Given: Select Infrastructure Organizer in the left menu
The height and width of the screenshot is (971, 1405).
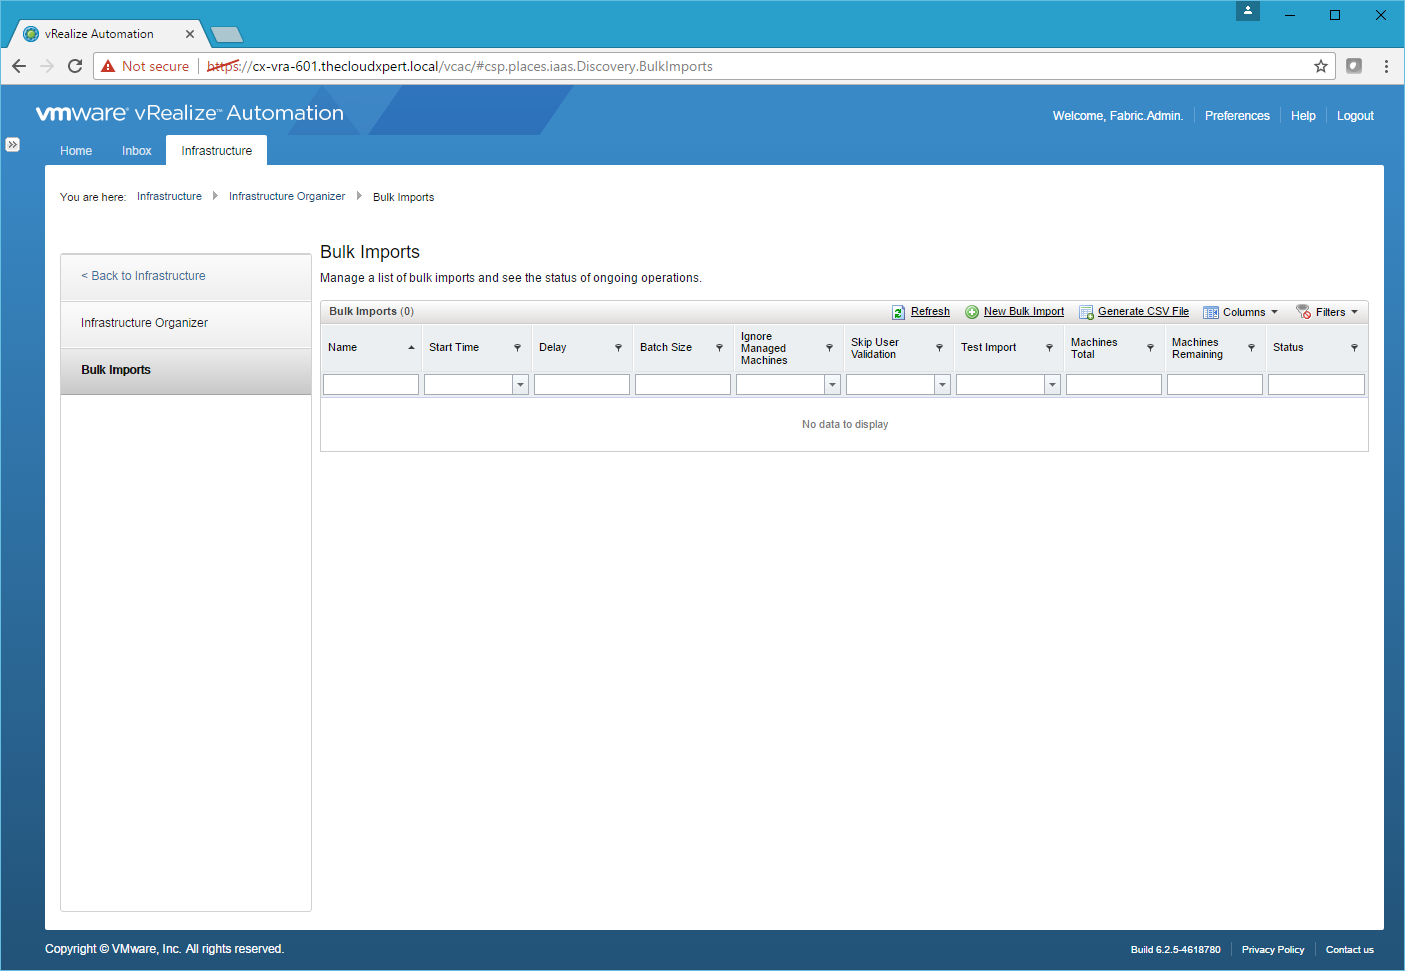Looking at the screenshot, I should [144, 323].
